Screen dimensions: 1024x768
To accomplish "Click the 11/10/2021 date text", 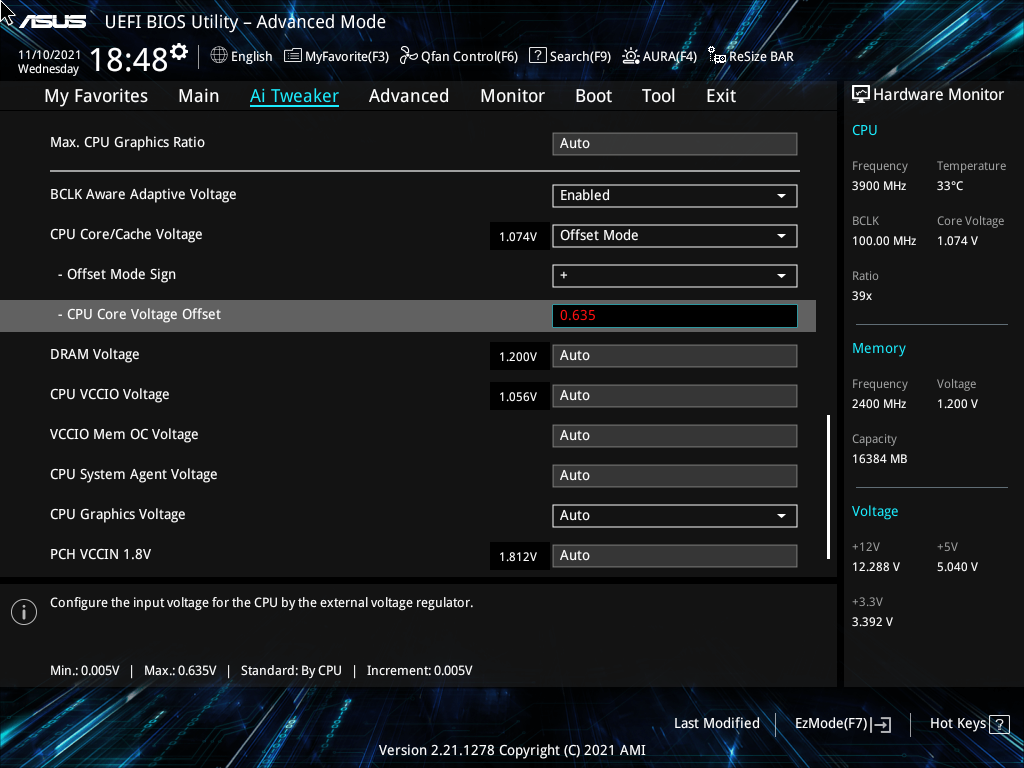I will click(x=49, y=55).
